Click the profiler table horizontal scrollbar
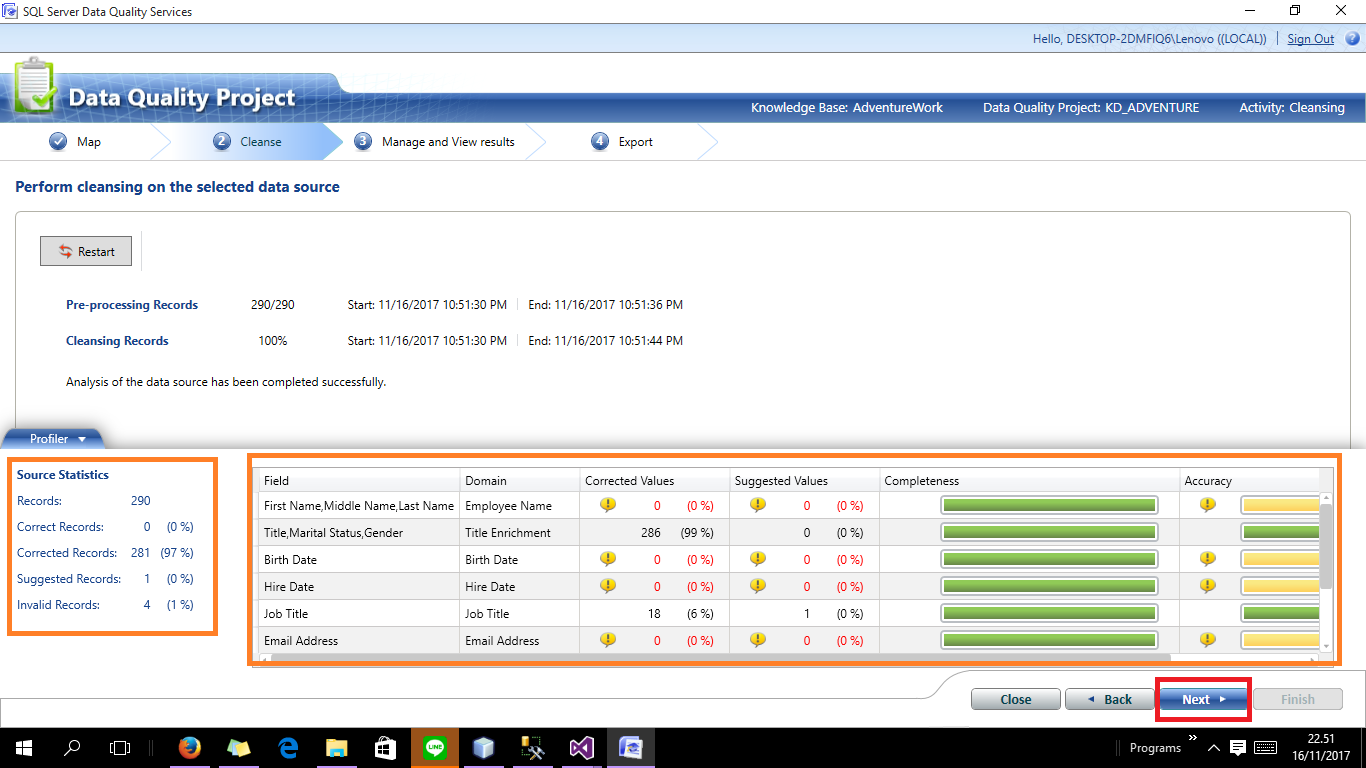 pos(720,658)
